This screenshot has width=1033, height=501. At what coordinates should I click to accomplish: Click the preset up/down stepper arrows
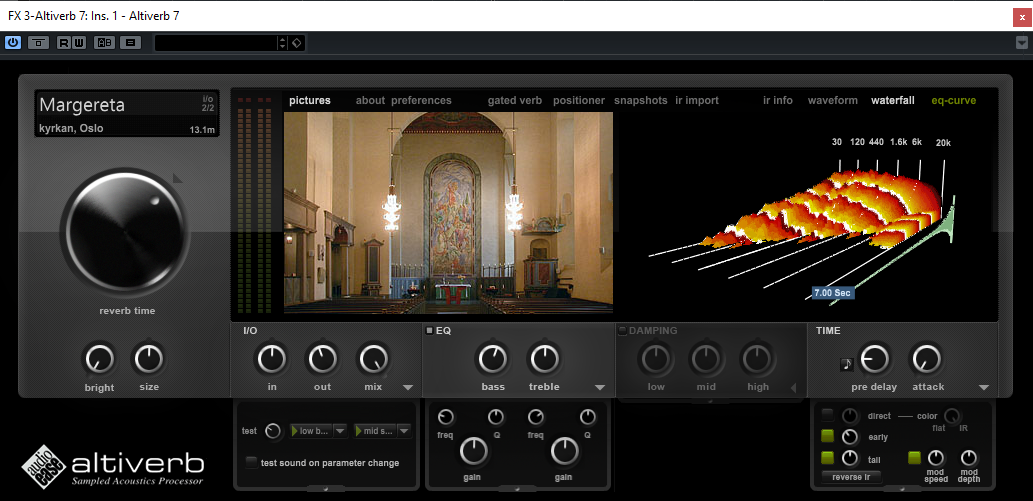tap(283, 43)
